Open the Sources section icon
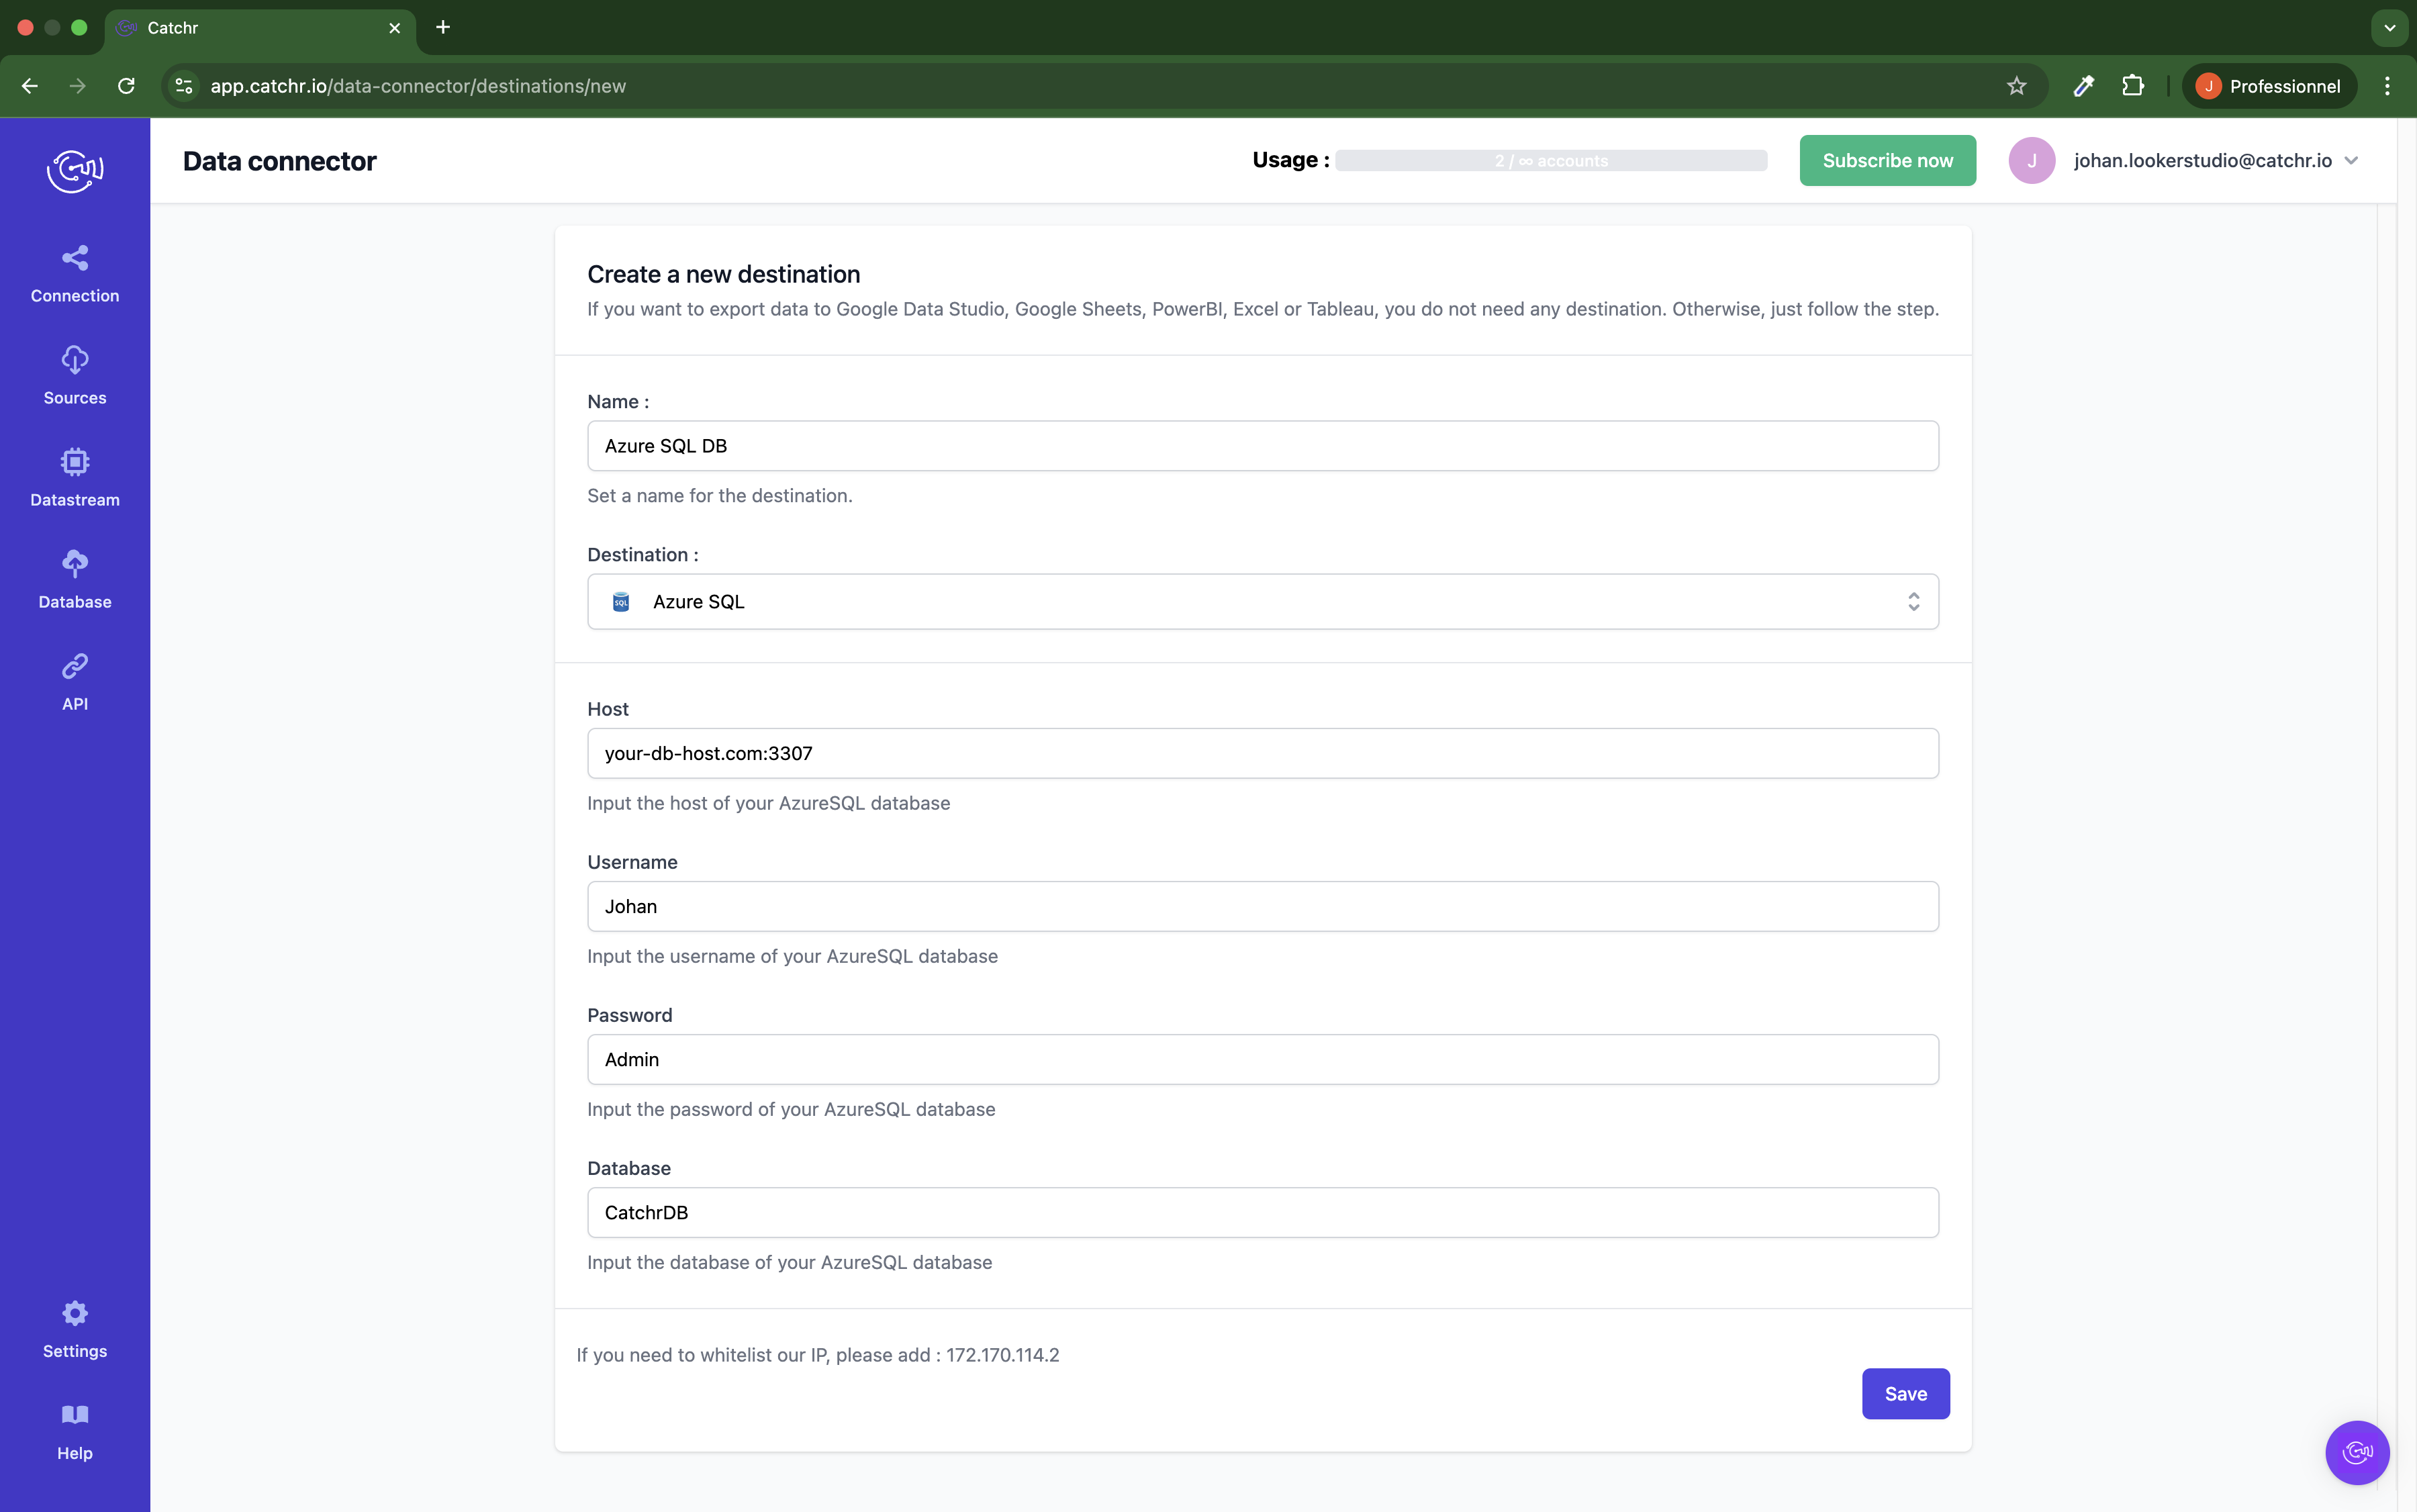This screenshot has width=2417, height=1512. tap(75, 360)
